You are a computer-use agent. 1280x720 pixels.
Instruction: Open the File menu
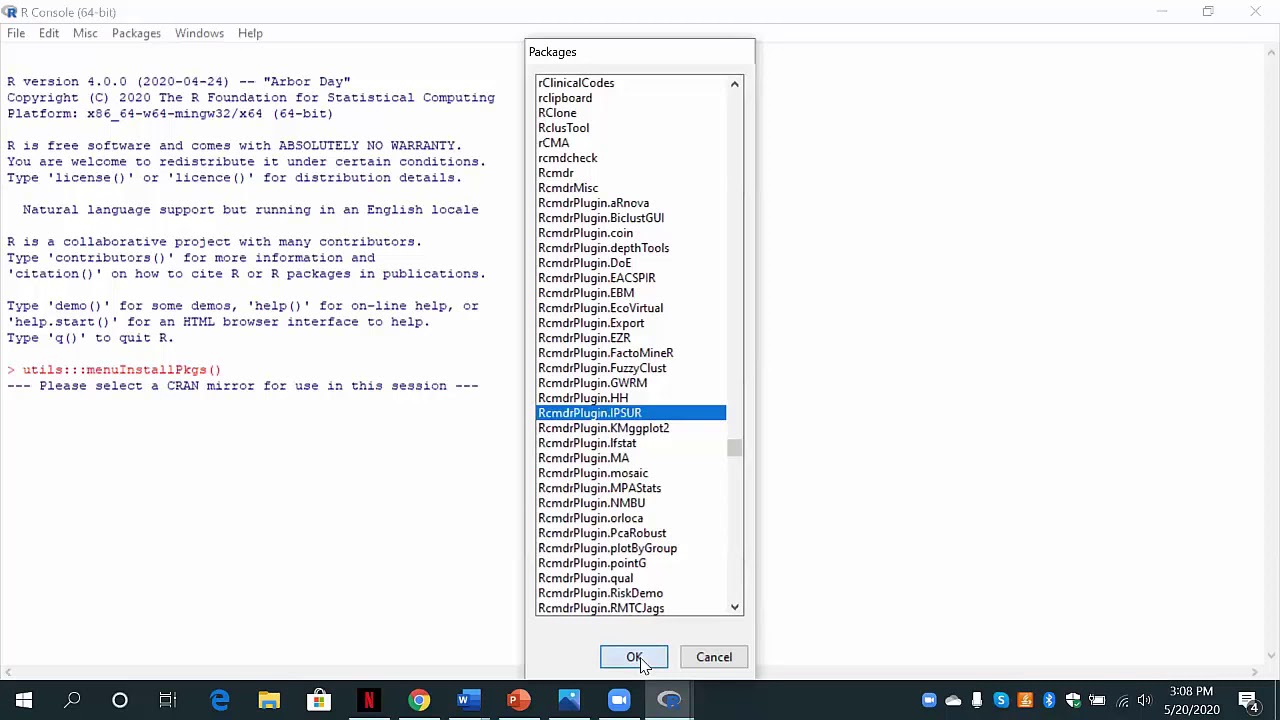(x=16, y=33)
